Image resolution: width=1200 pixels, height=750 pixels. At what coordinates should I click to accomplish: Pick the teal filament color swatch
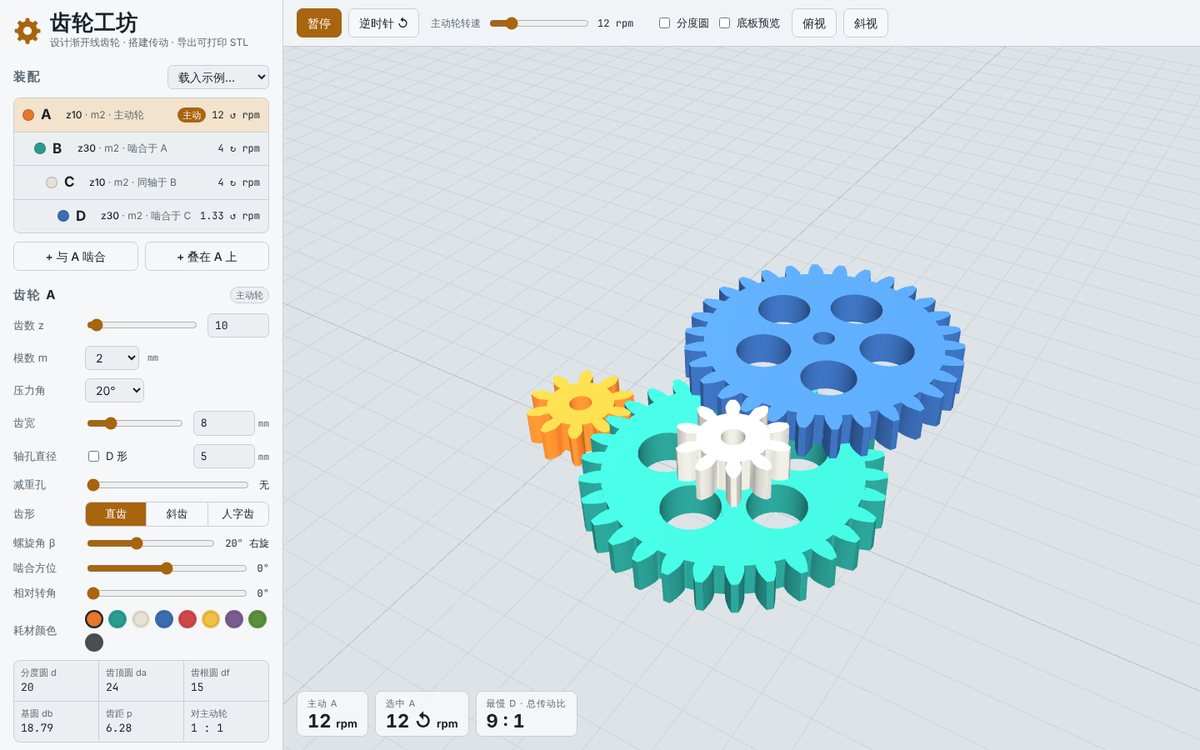pyautogui.click(x=117, y=619)
